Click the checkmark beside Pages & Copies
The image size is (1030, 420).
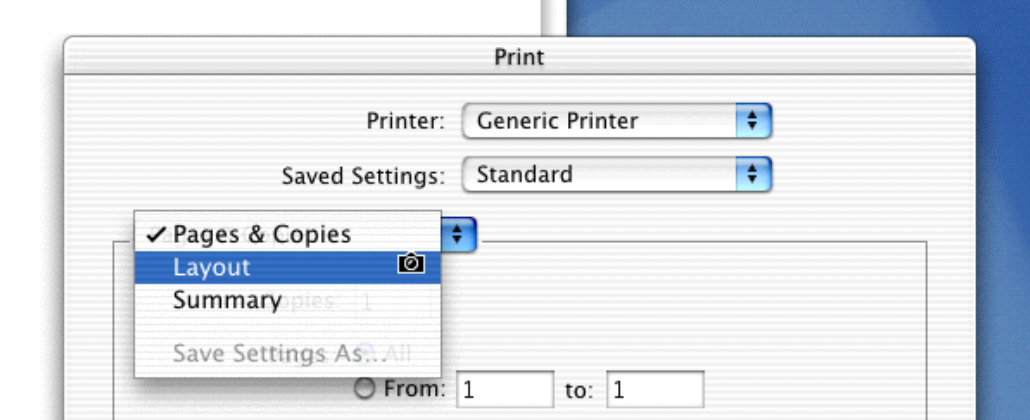tap(155, 234)
